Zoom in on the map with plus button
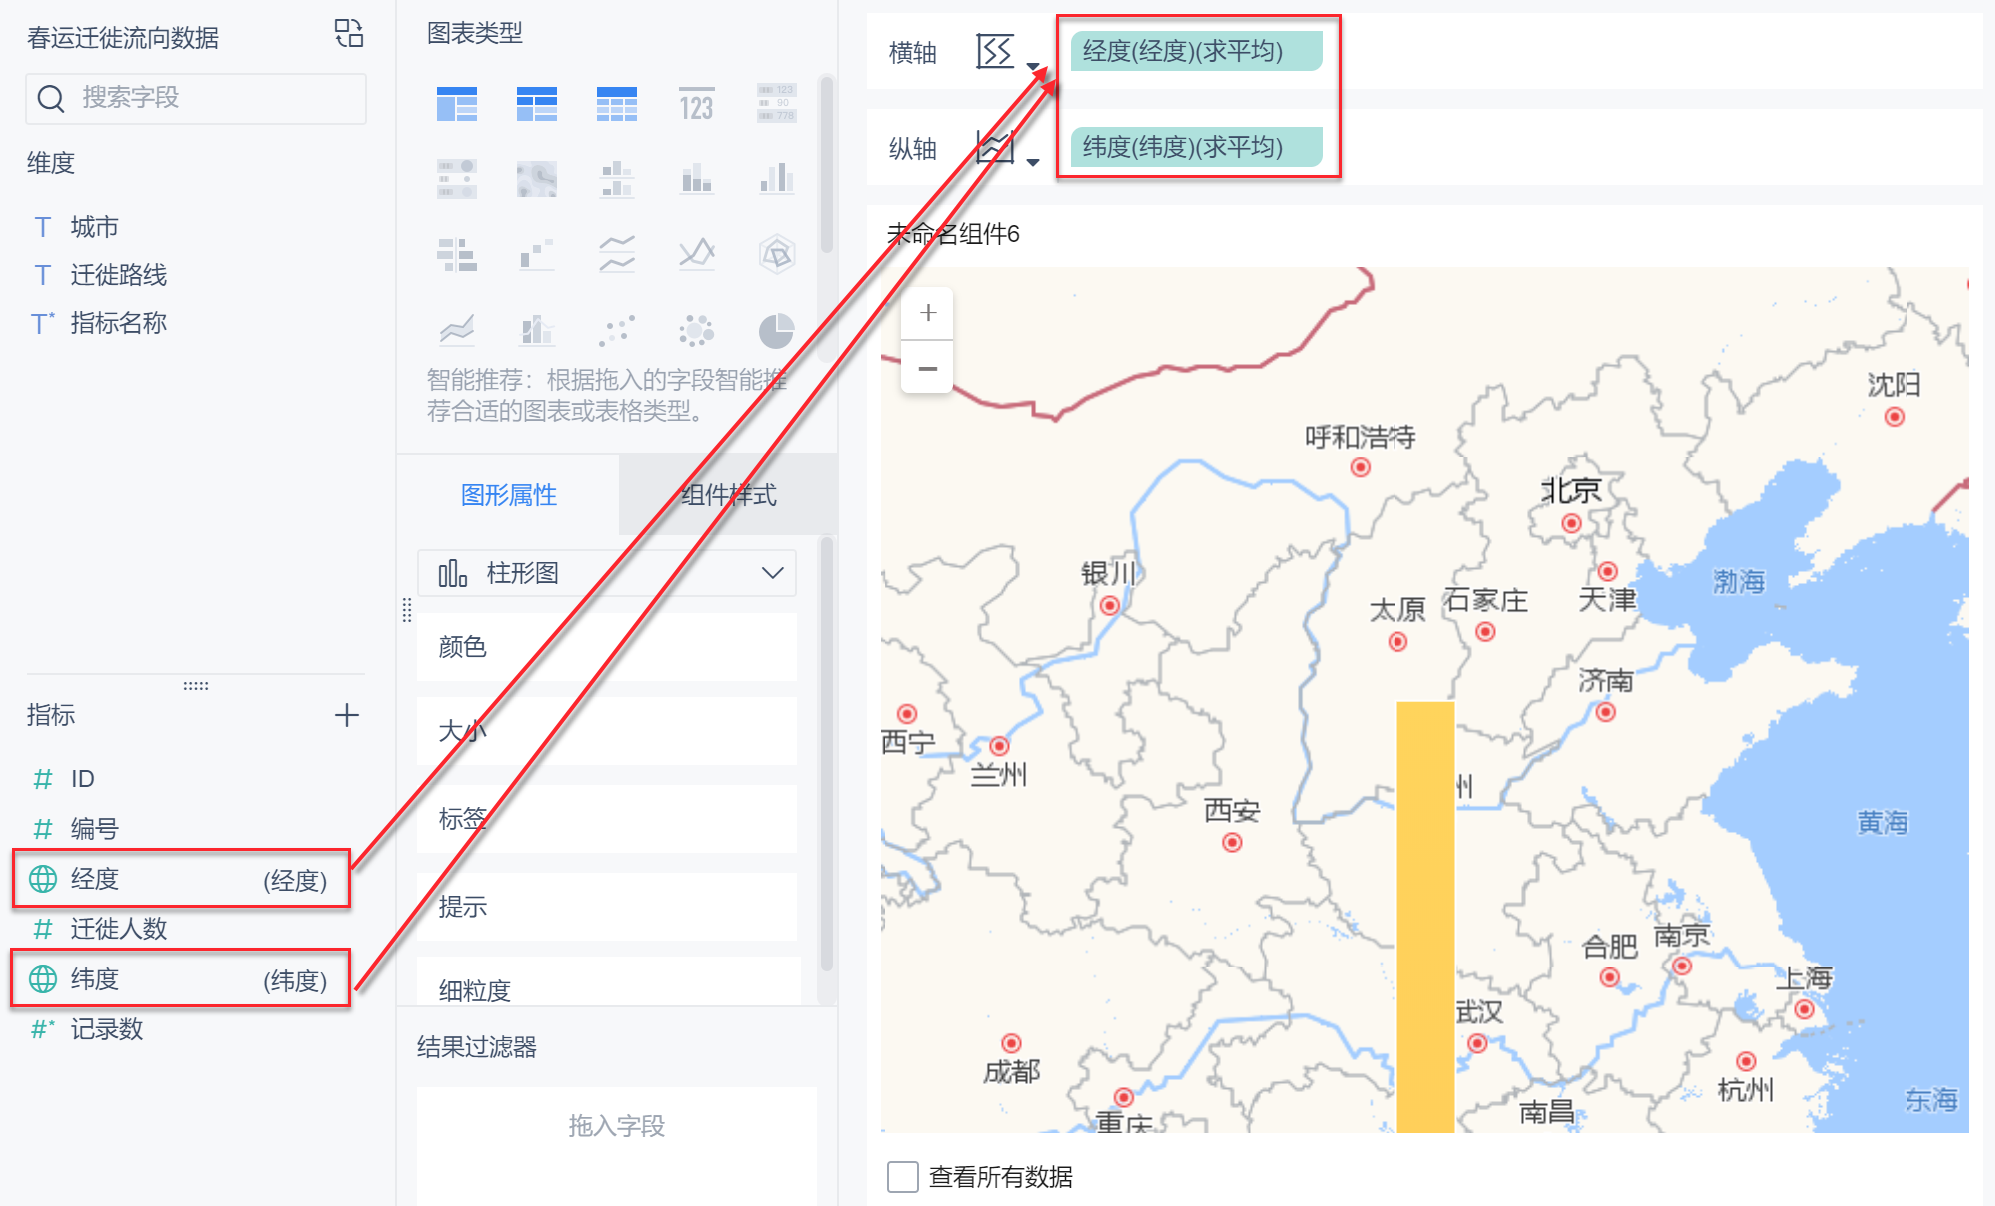 pyautogui.click(x=927, y=313)
